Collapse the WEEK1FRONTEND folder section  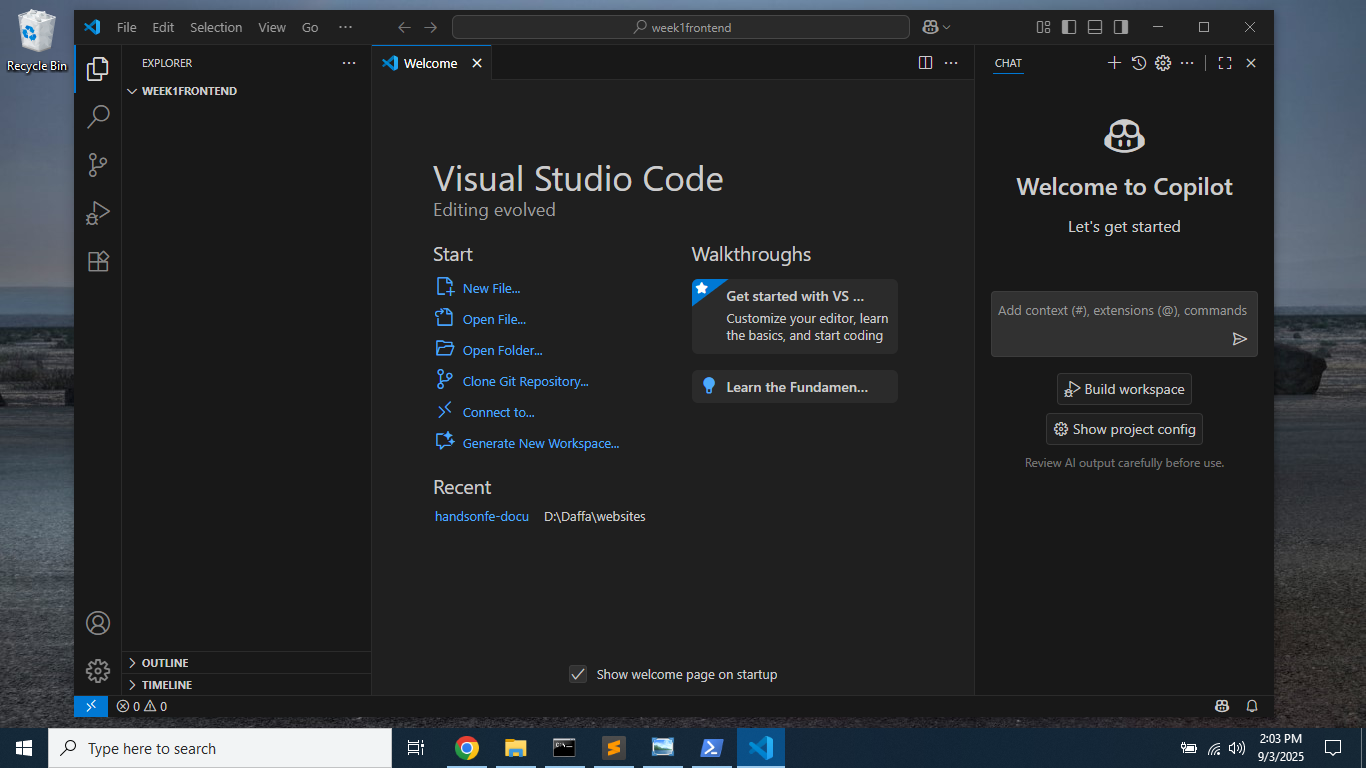tap(188, 91)
